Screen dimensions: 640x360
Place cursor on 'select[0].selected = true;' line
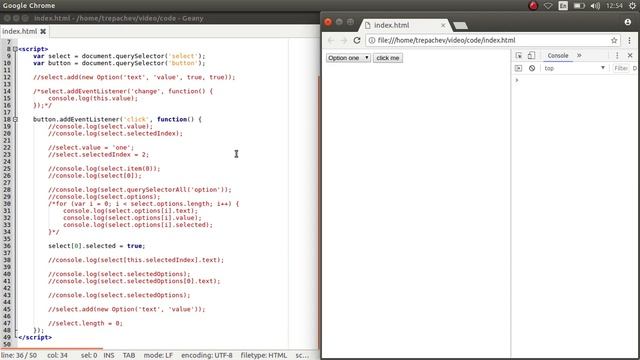point(96,246)
